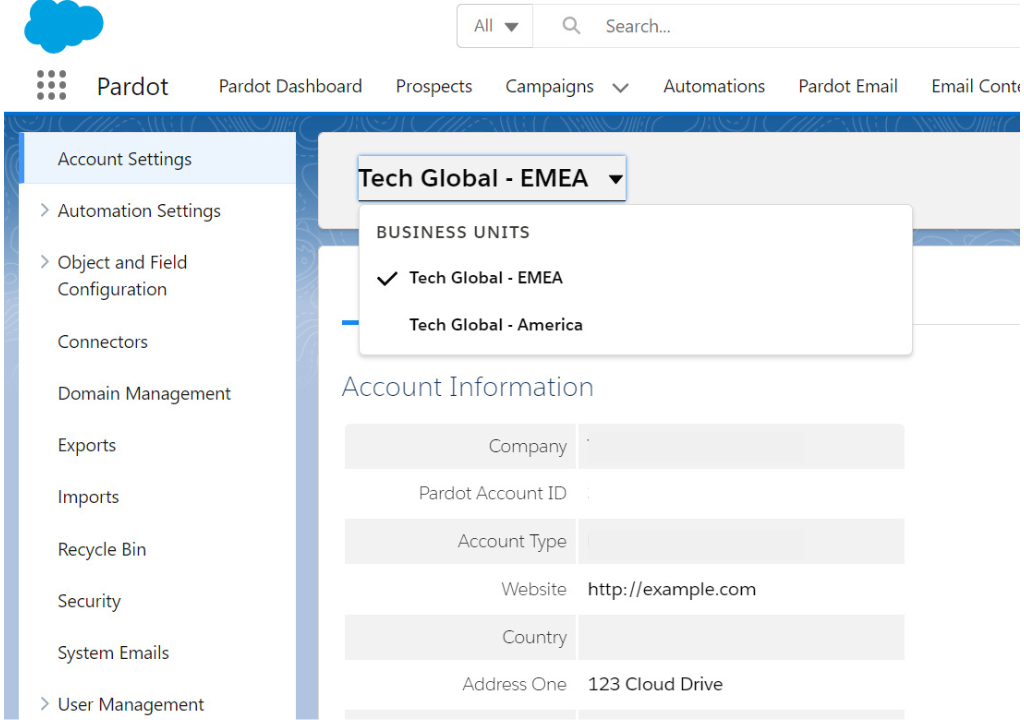
Task: Click the Country field label
Action: pos(534,637)
